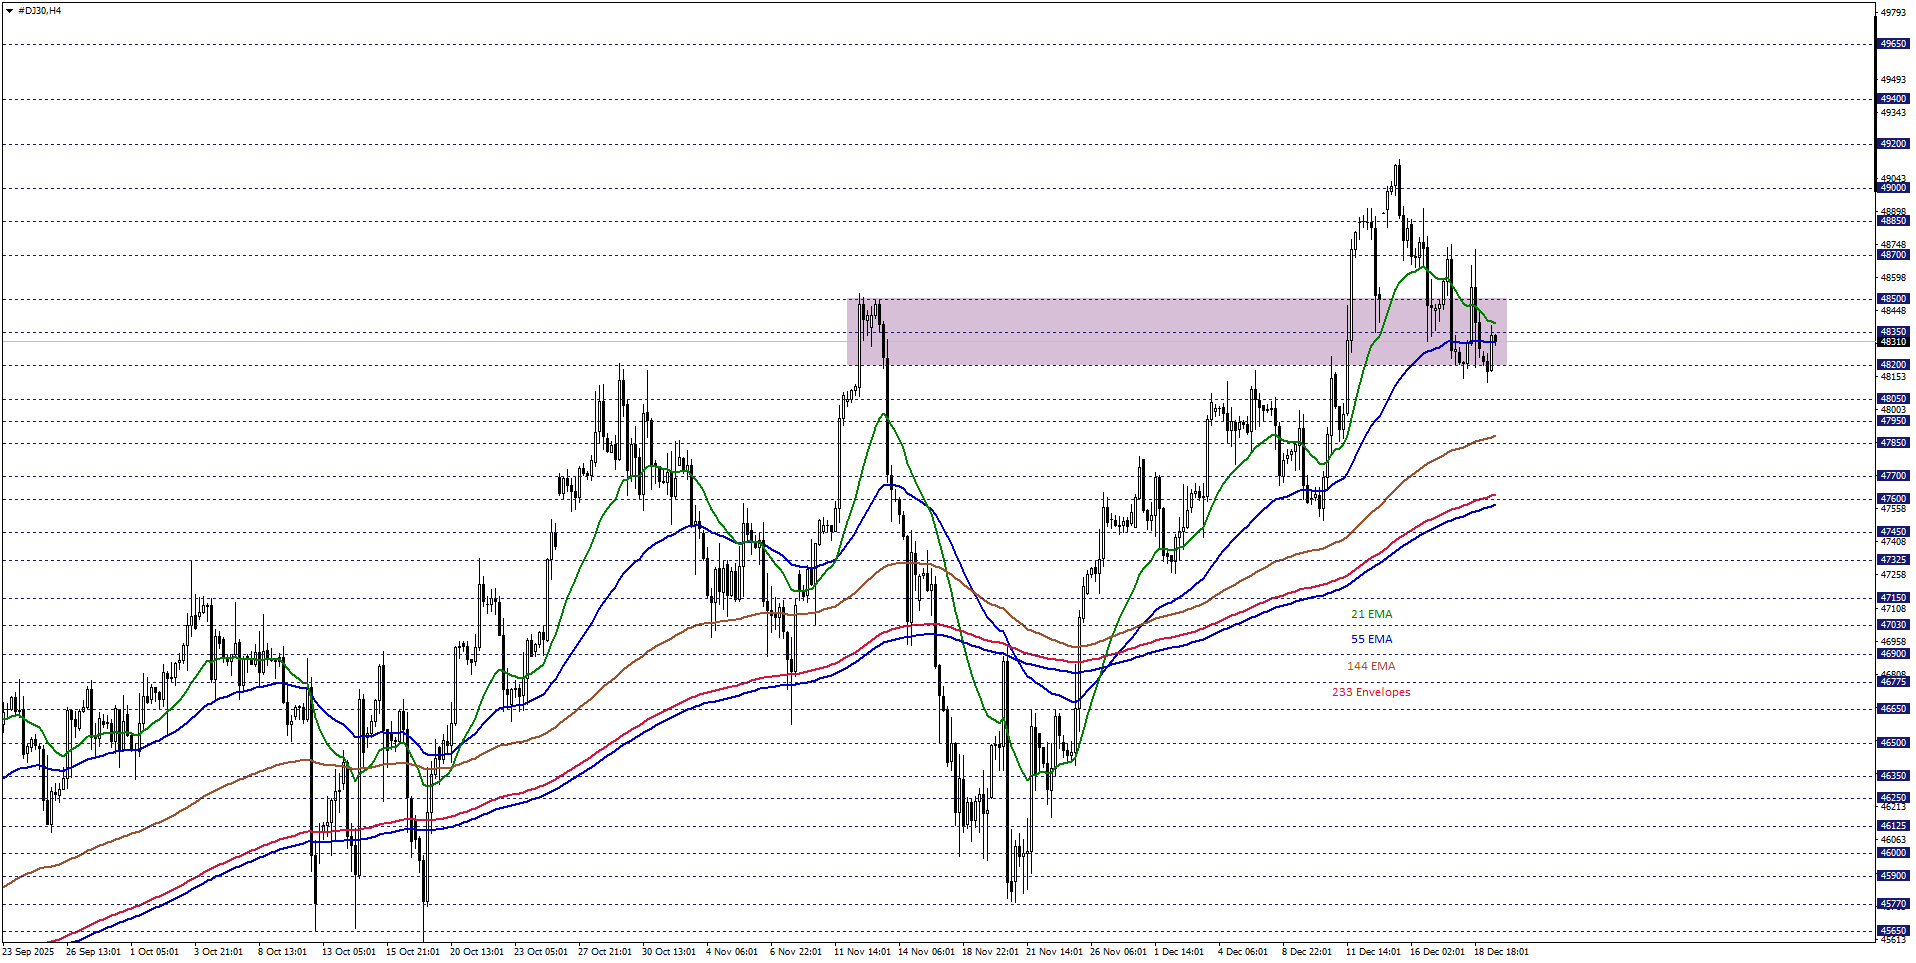Click the 49400 price level label
1916x963 pixels.
(1893, 99)
